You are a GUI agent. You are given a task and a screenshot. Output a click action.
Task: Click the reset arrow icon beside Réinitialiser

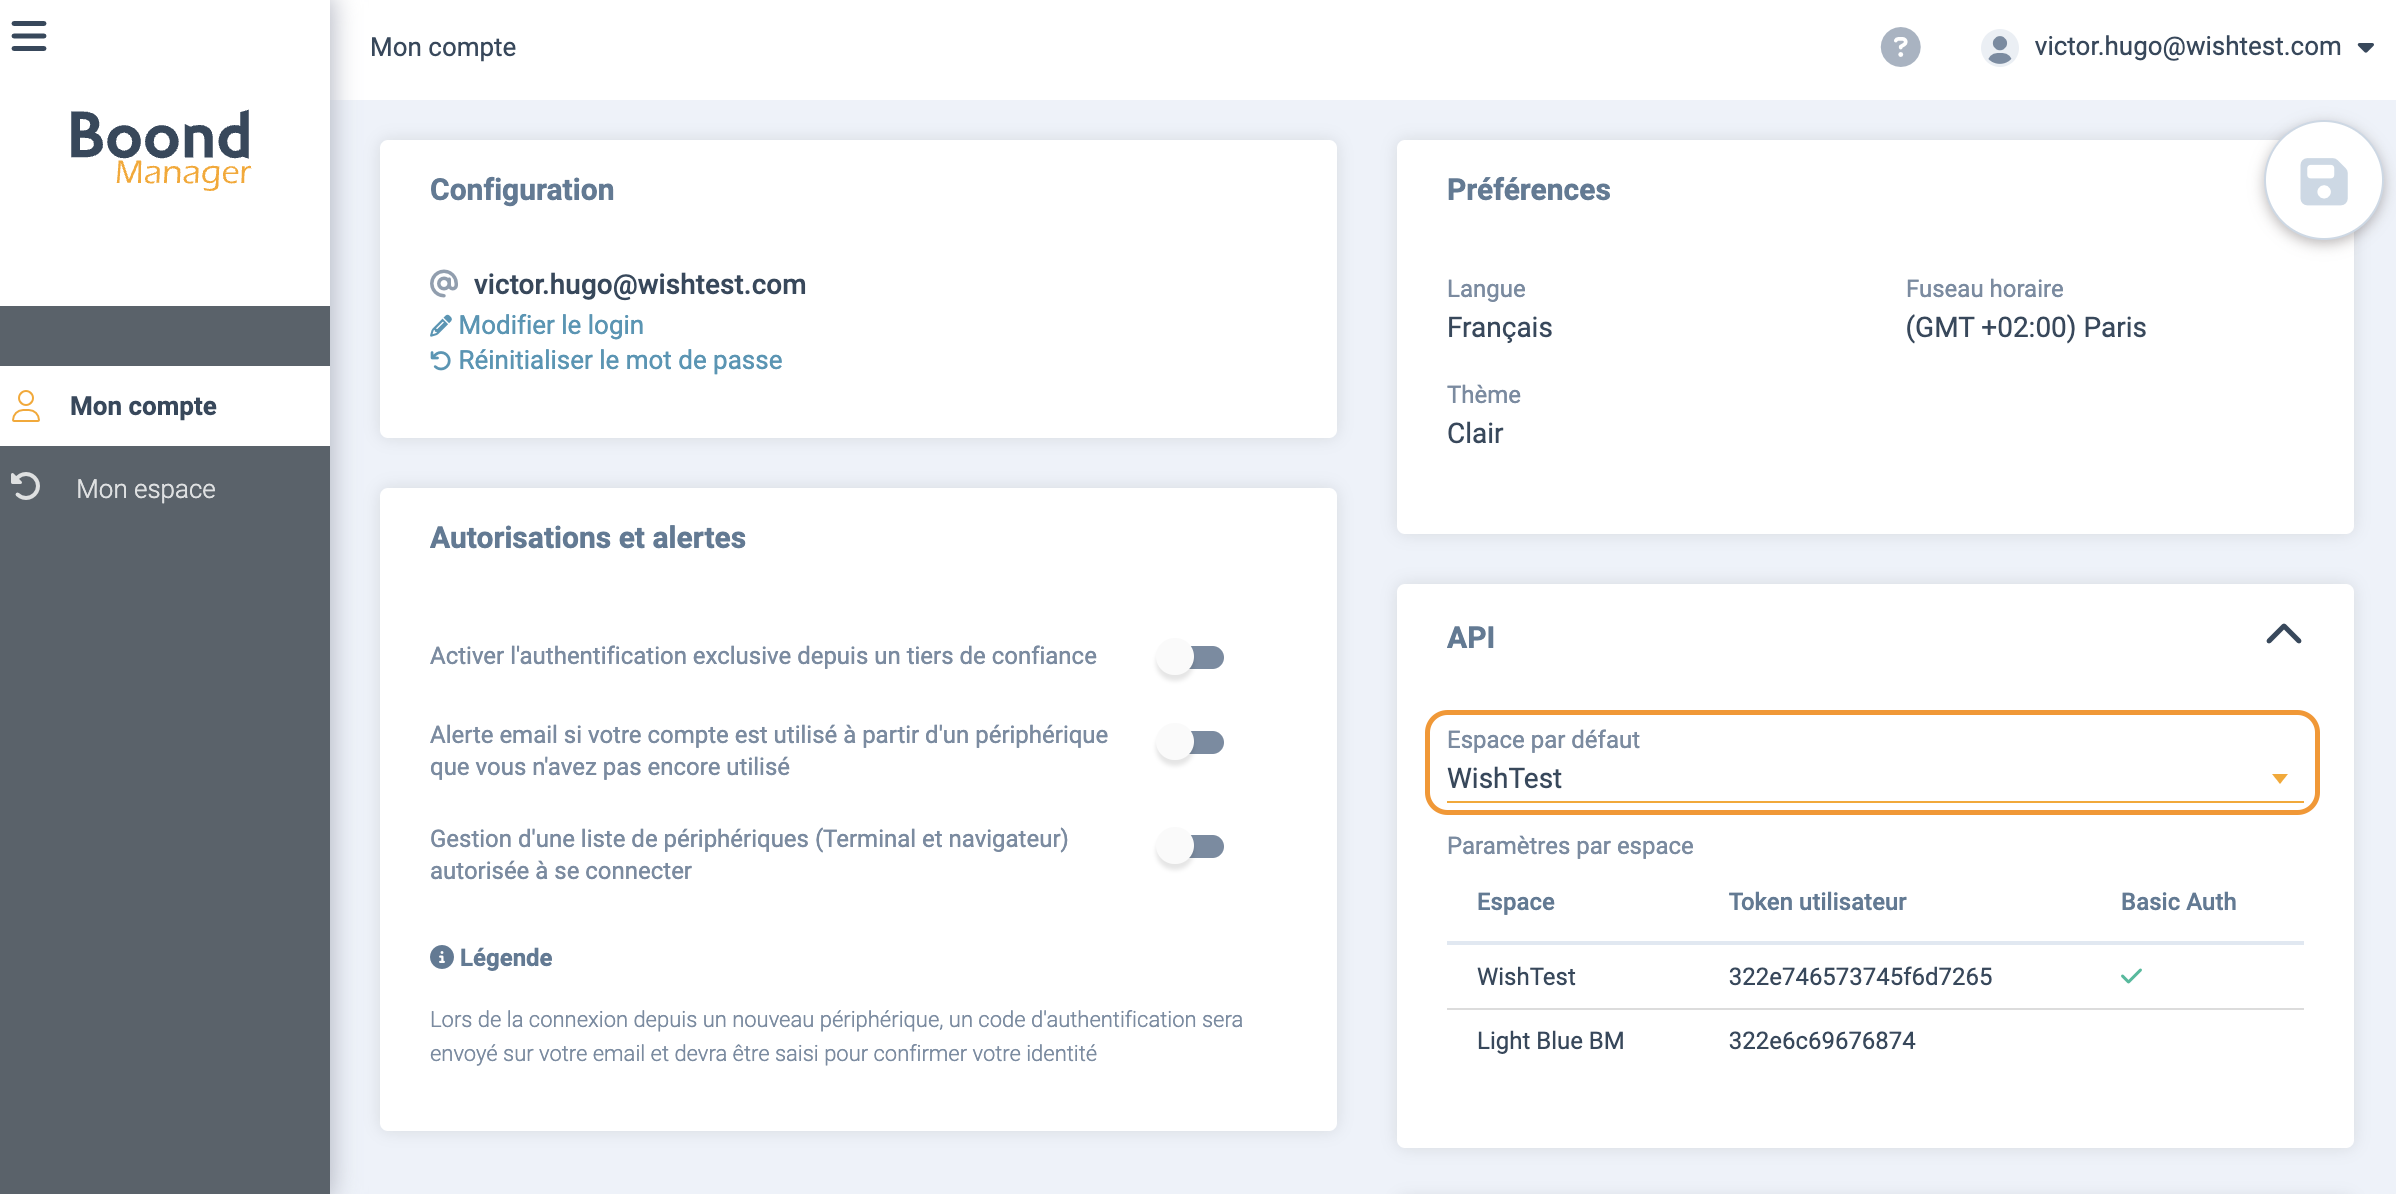point(440,360)
